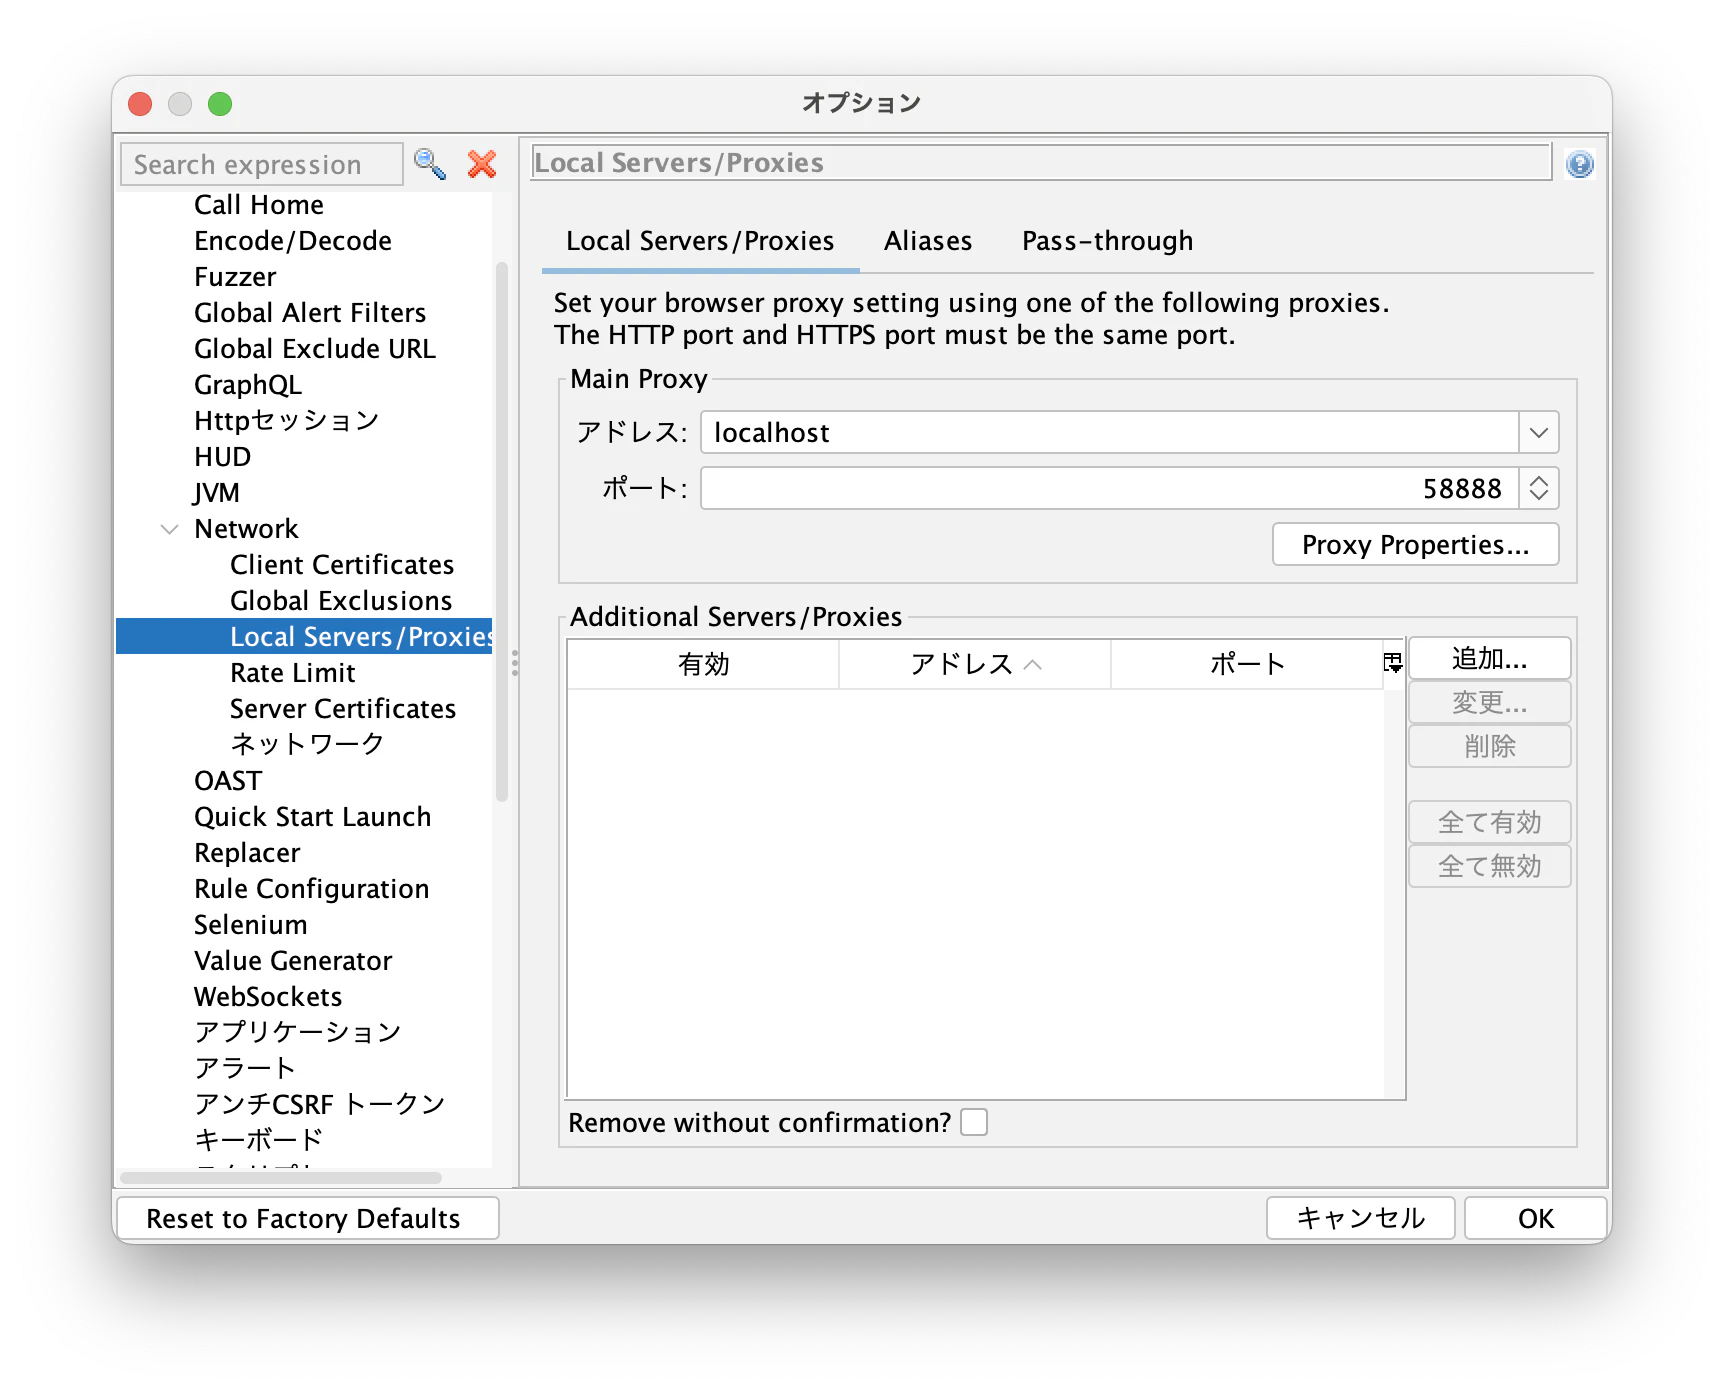Click the options tree vertical scrollbar

click(502, 530)
